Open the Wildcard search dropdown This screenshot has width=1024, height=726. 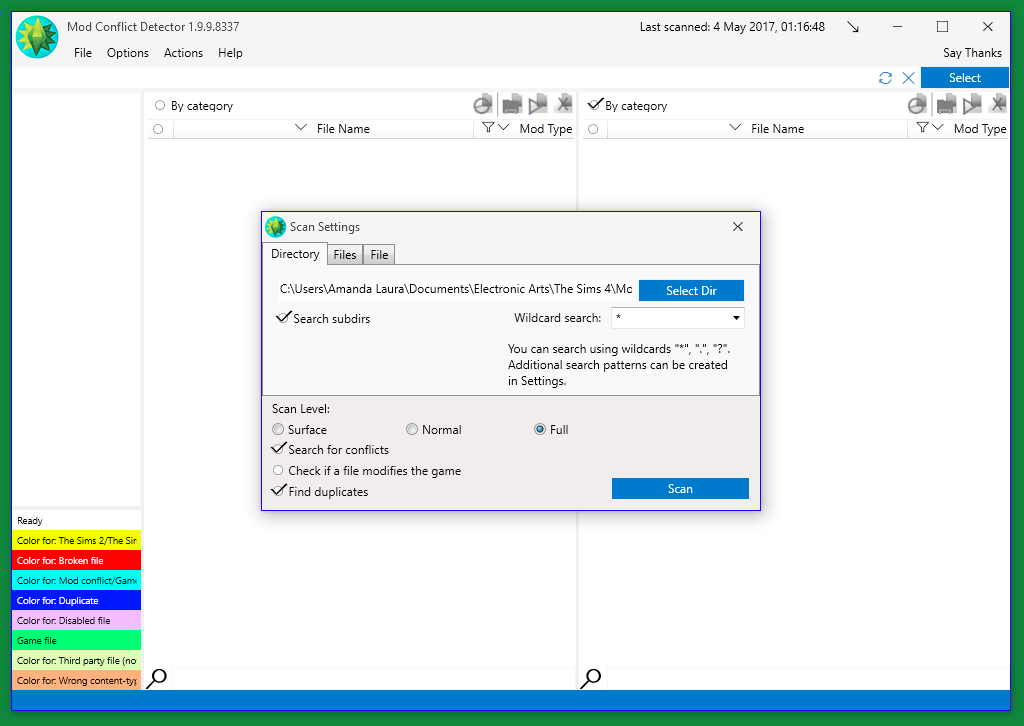[x=736, y=318]
